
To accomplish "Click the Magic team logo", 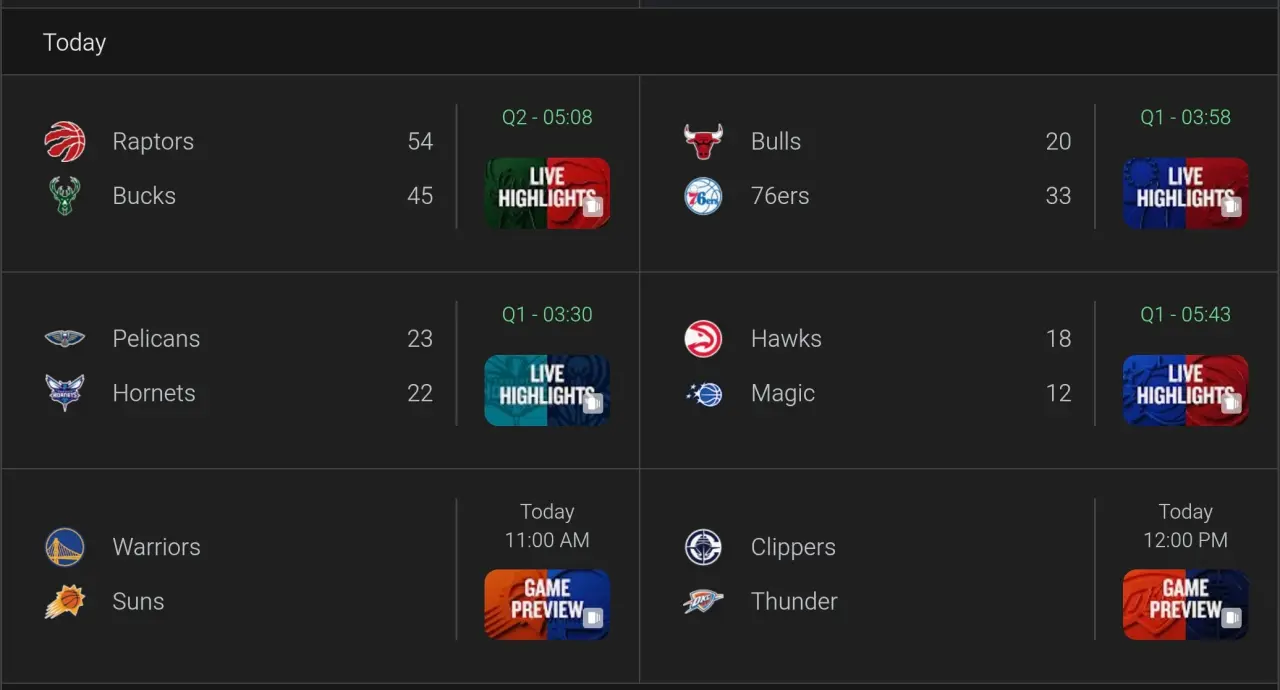I will click(x=703, y=394).
